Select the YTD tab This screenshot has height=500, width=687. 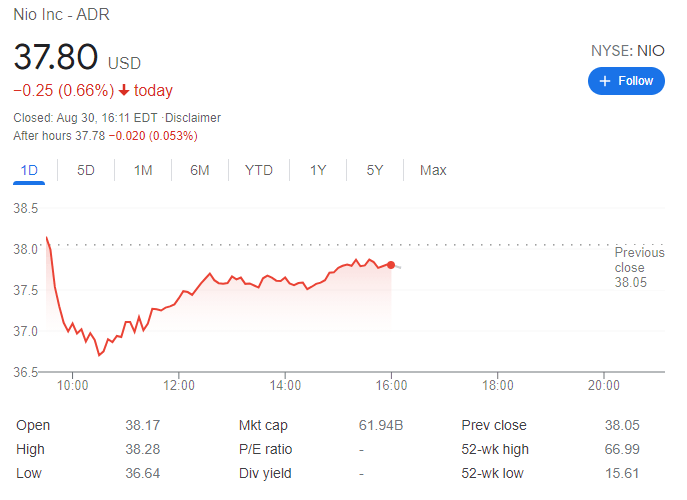[258, 170]
